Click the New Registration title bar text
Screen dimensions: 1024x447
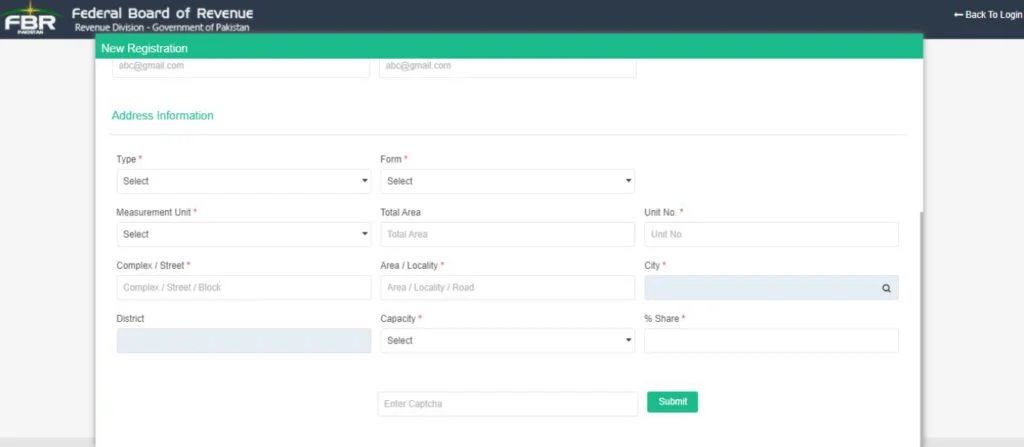(x=144, y=48)
